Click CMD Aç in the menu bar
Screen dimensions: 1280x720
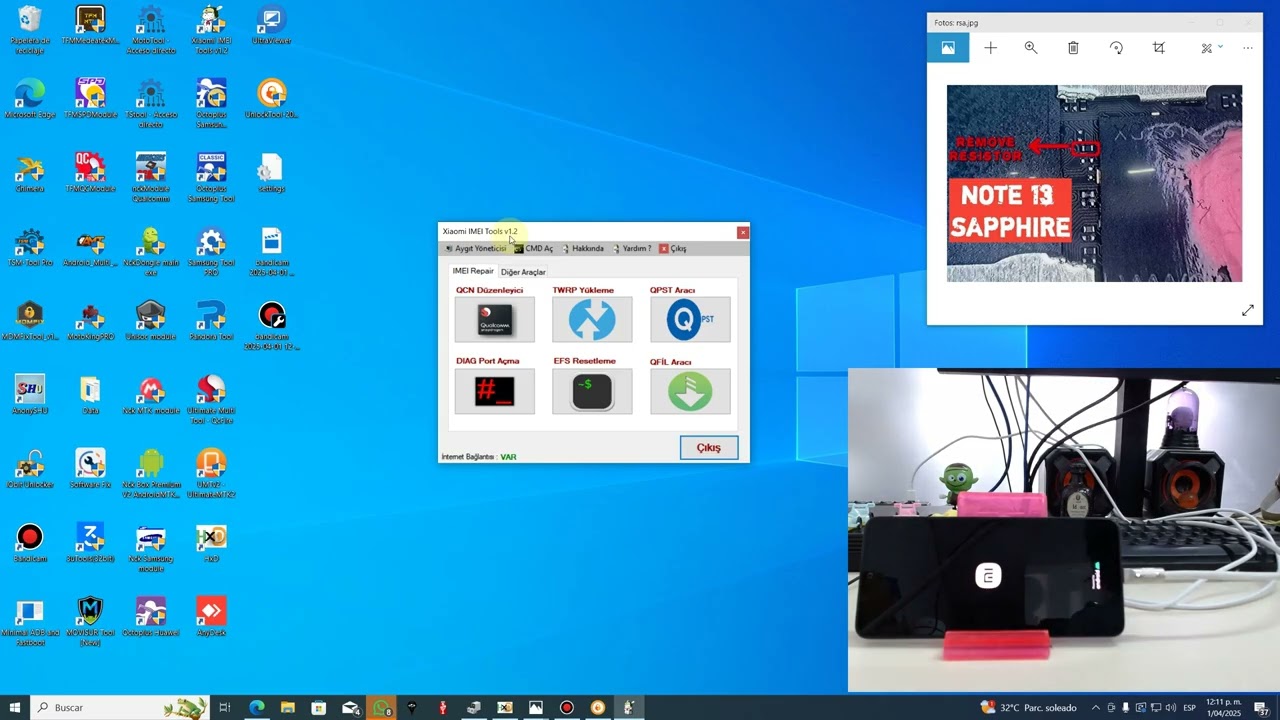tap(533, 248)
